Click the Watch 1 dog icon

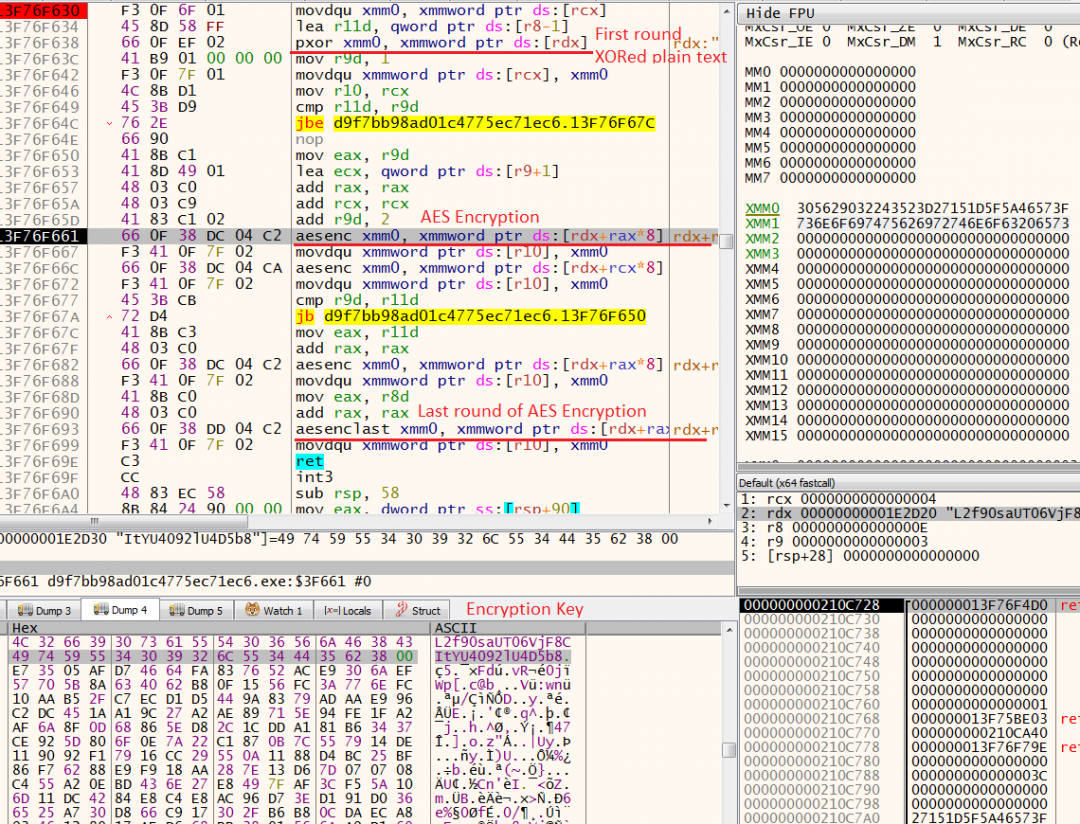(252, 610)
